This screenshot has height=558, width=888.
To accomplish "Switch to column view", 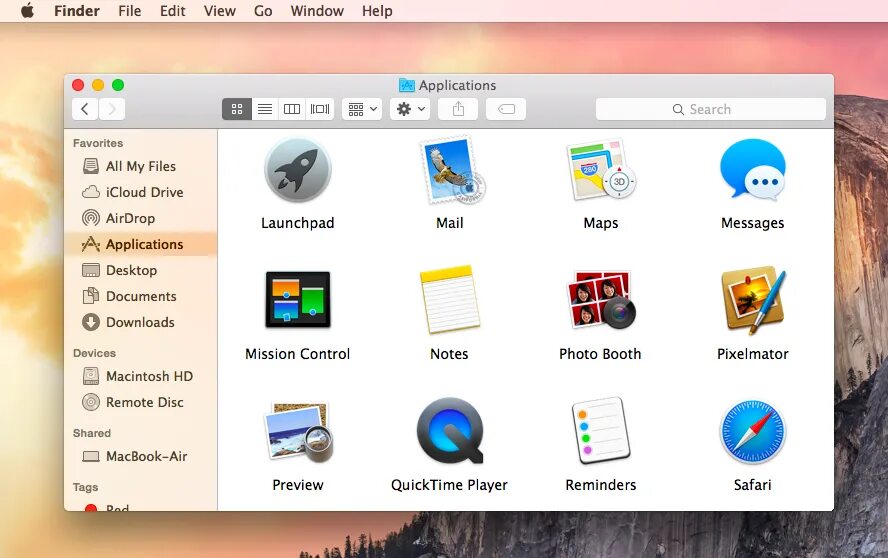I will pos(292,109).
